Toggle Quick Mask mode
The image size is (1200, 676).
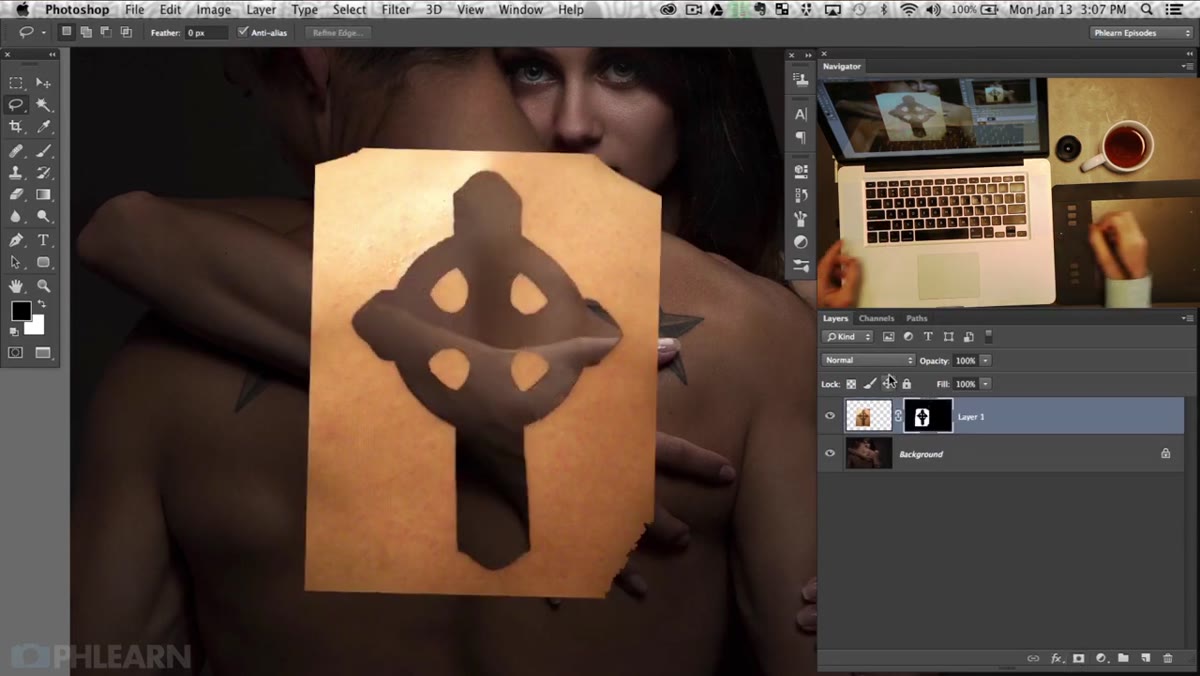(16, 352)
